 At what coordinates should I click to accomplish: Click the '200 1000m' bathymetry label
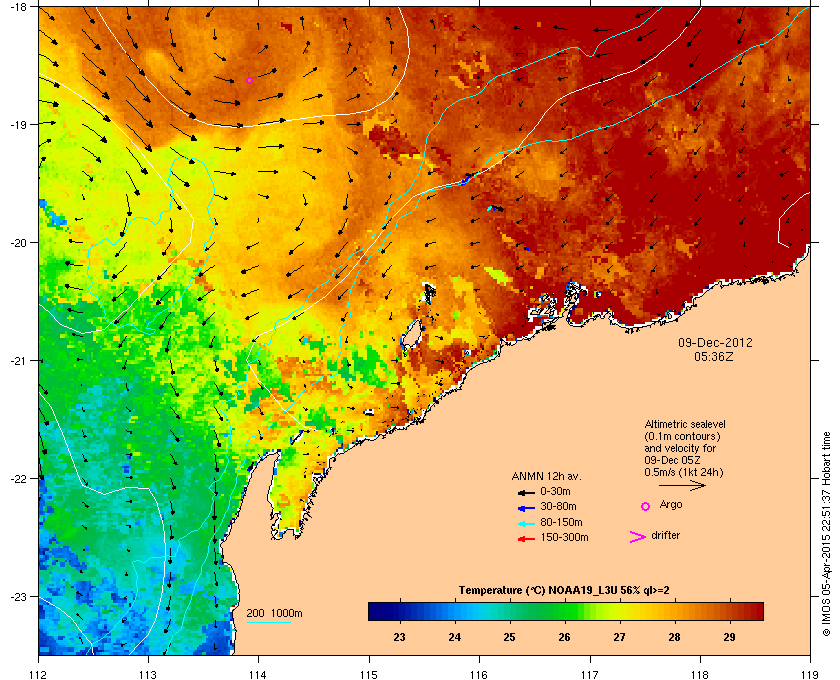tap(274, 613)
